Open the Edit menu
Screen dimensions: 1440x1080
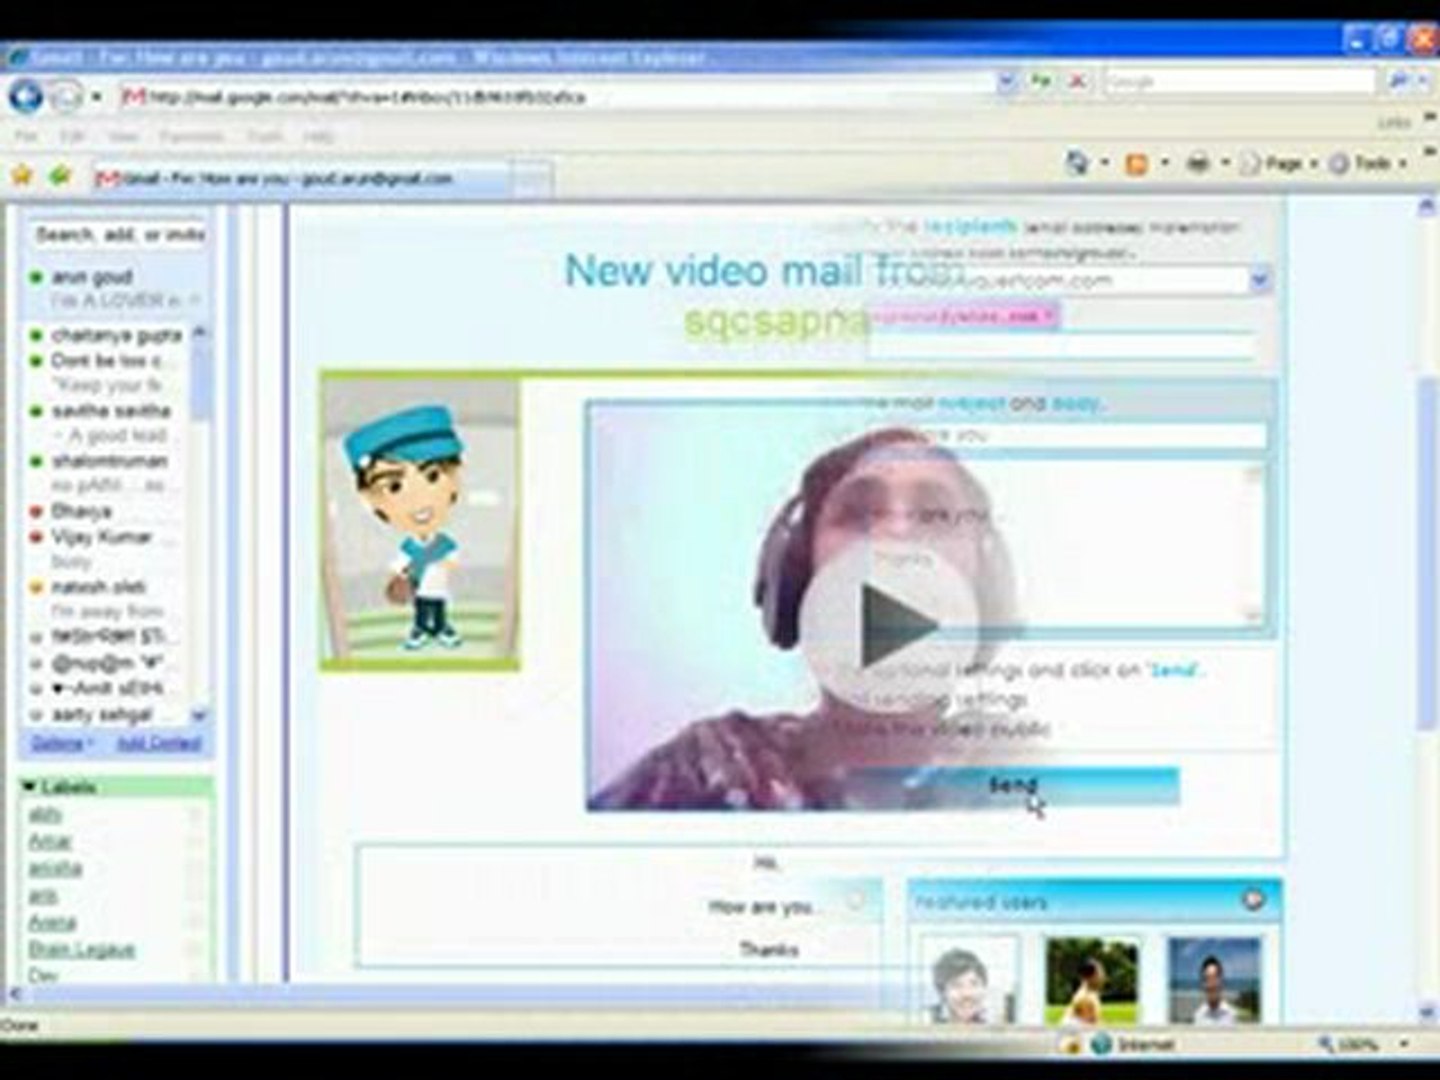[72, 136]
